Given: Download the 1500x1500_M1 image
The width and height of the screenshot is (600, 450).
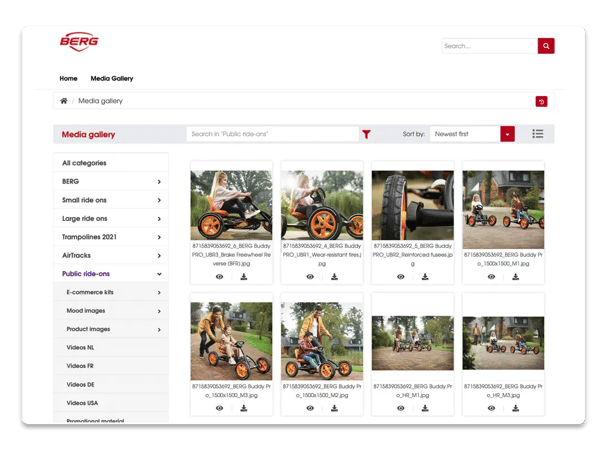Looking at the screenshot, I should [x=516, y=277].
